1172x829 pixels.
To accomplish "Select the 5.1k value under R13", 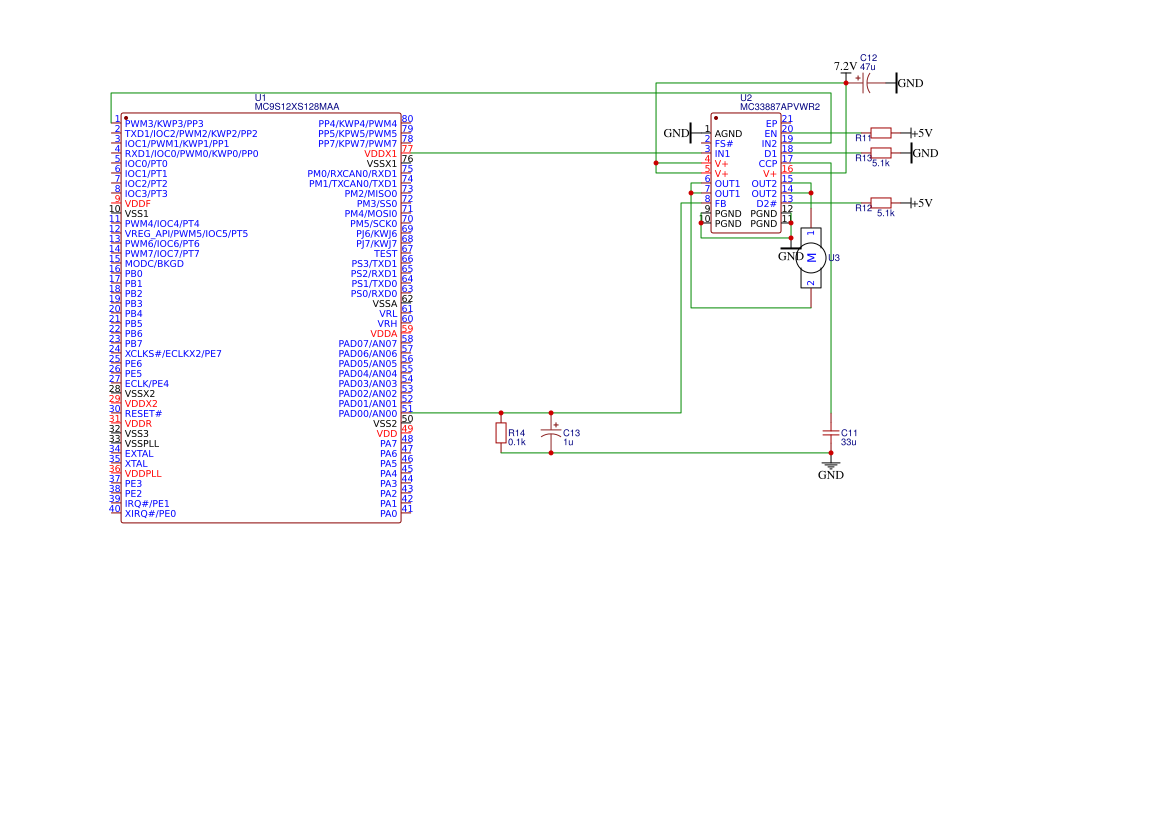I will coord(881,163).
